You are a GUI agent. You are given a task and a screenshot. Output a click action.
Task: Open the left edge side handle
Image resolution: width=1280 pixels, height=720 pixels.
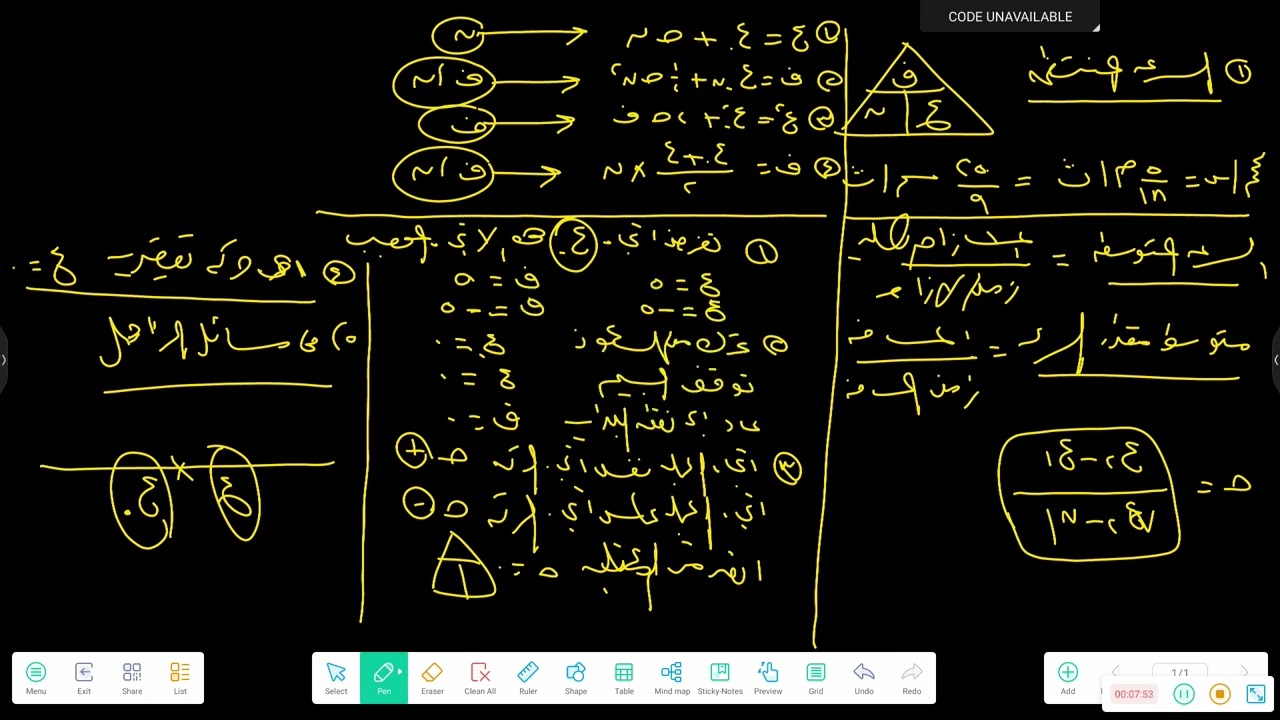coord(4,360)
